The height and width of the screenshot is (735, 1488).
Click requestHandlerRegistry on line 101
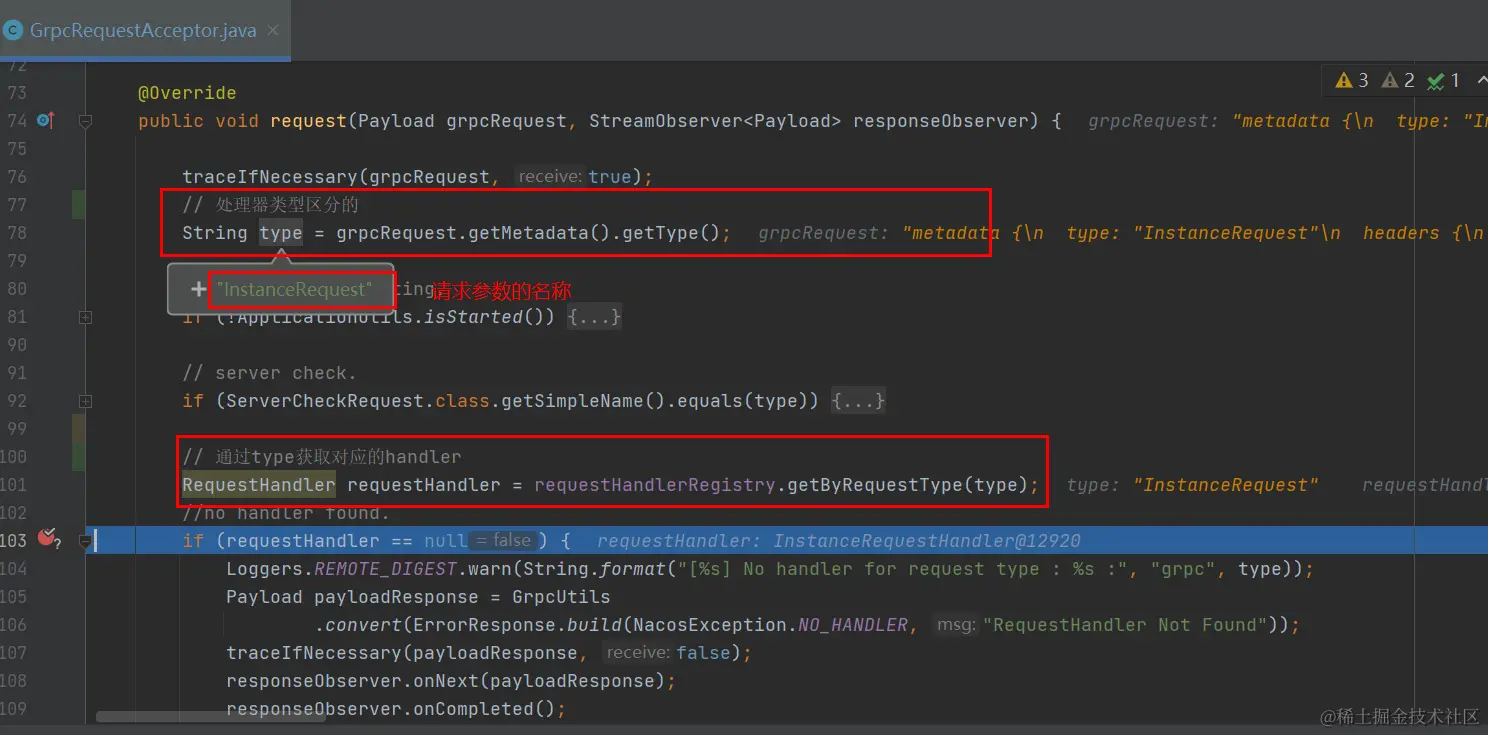[x=655, y=485]
